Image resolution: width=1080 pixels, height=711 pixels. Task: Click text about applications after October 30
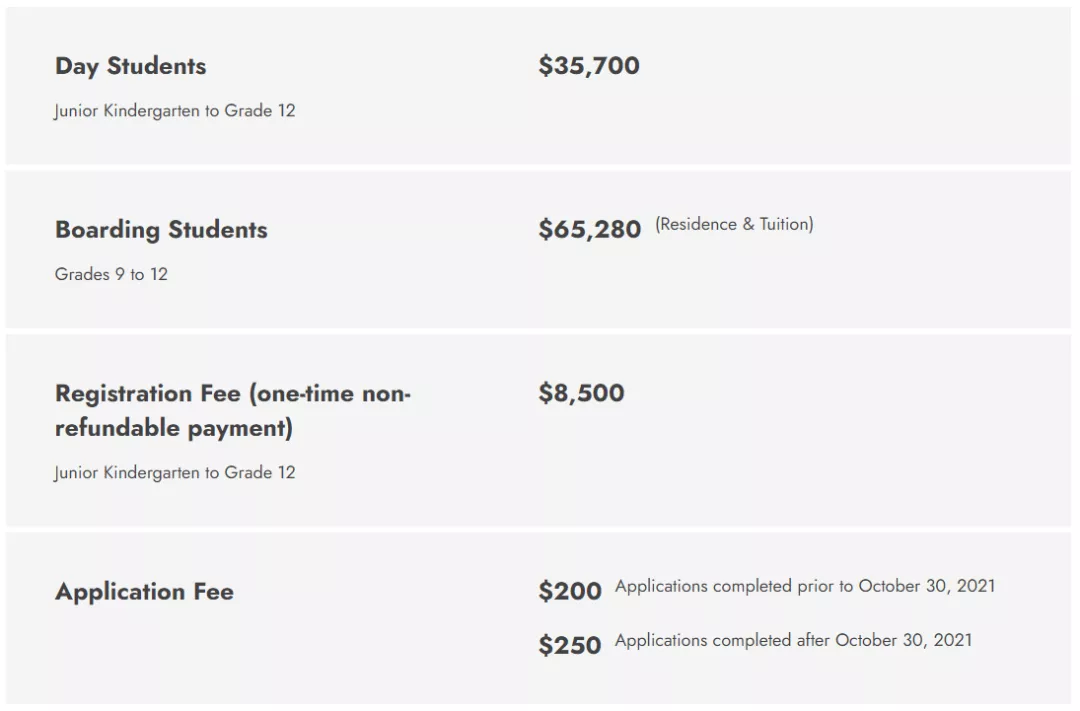[793, 641]
